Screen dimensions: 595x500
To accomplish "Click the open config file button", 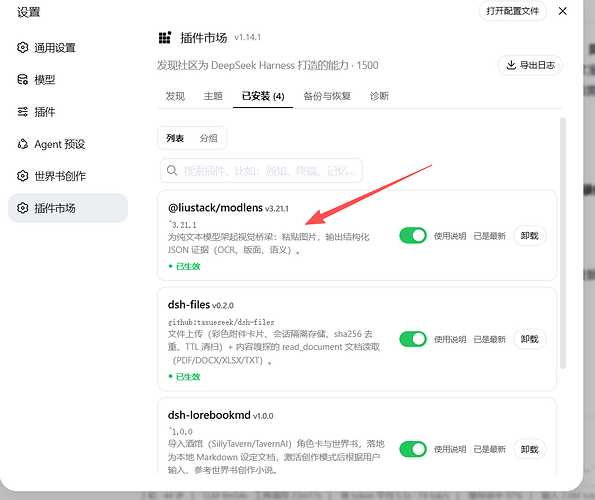I will point(513,11).
